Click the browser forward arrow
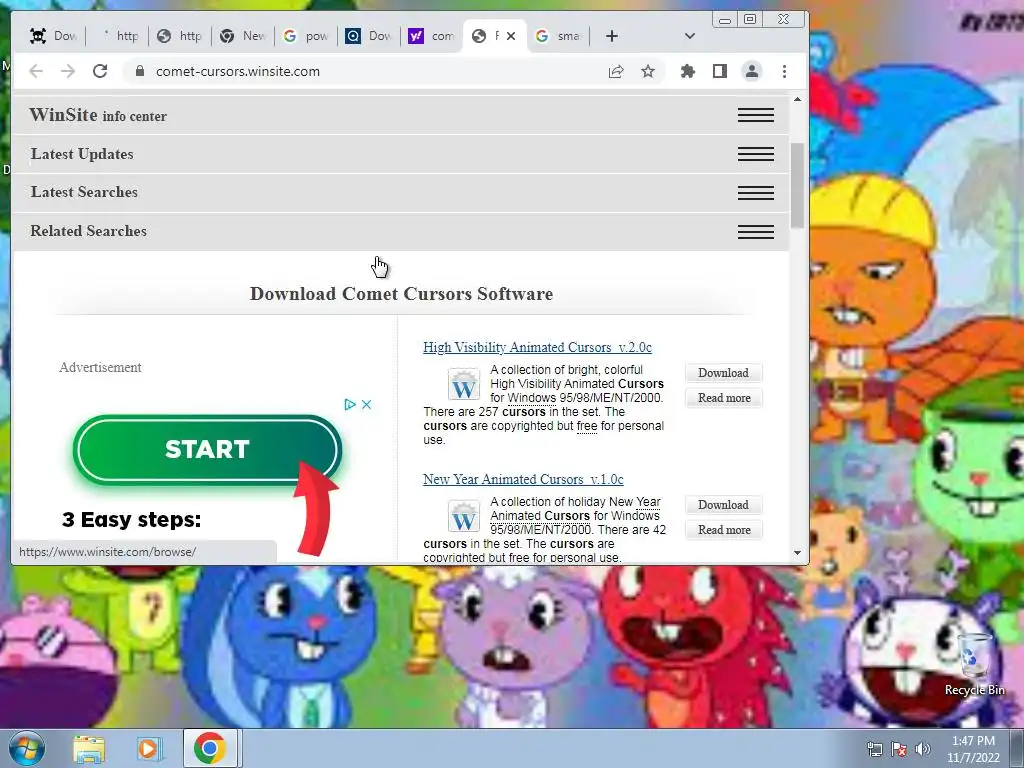 point(68,71)
